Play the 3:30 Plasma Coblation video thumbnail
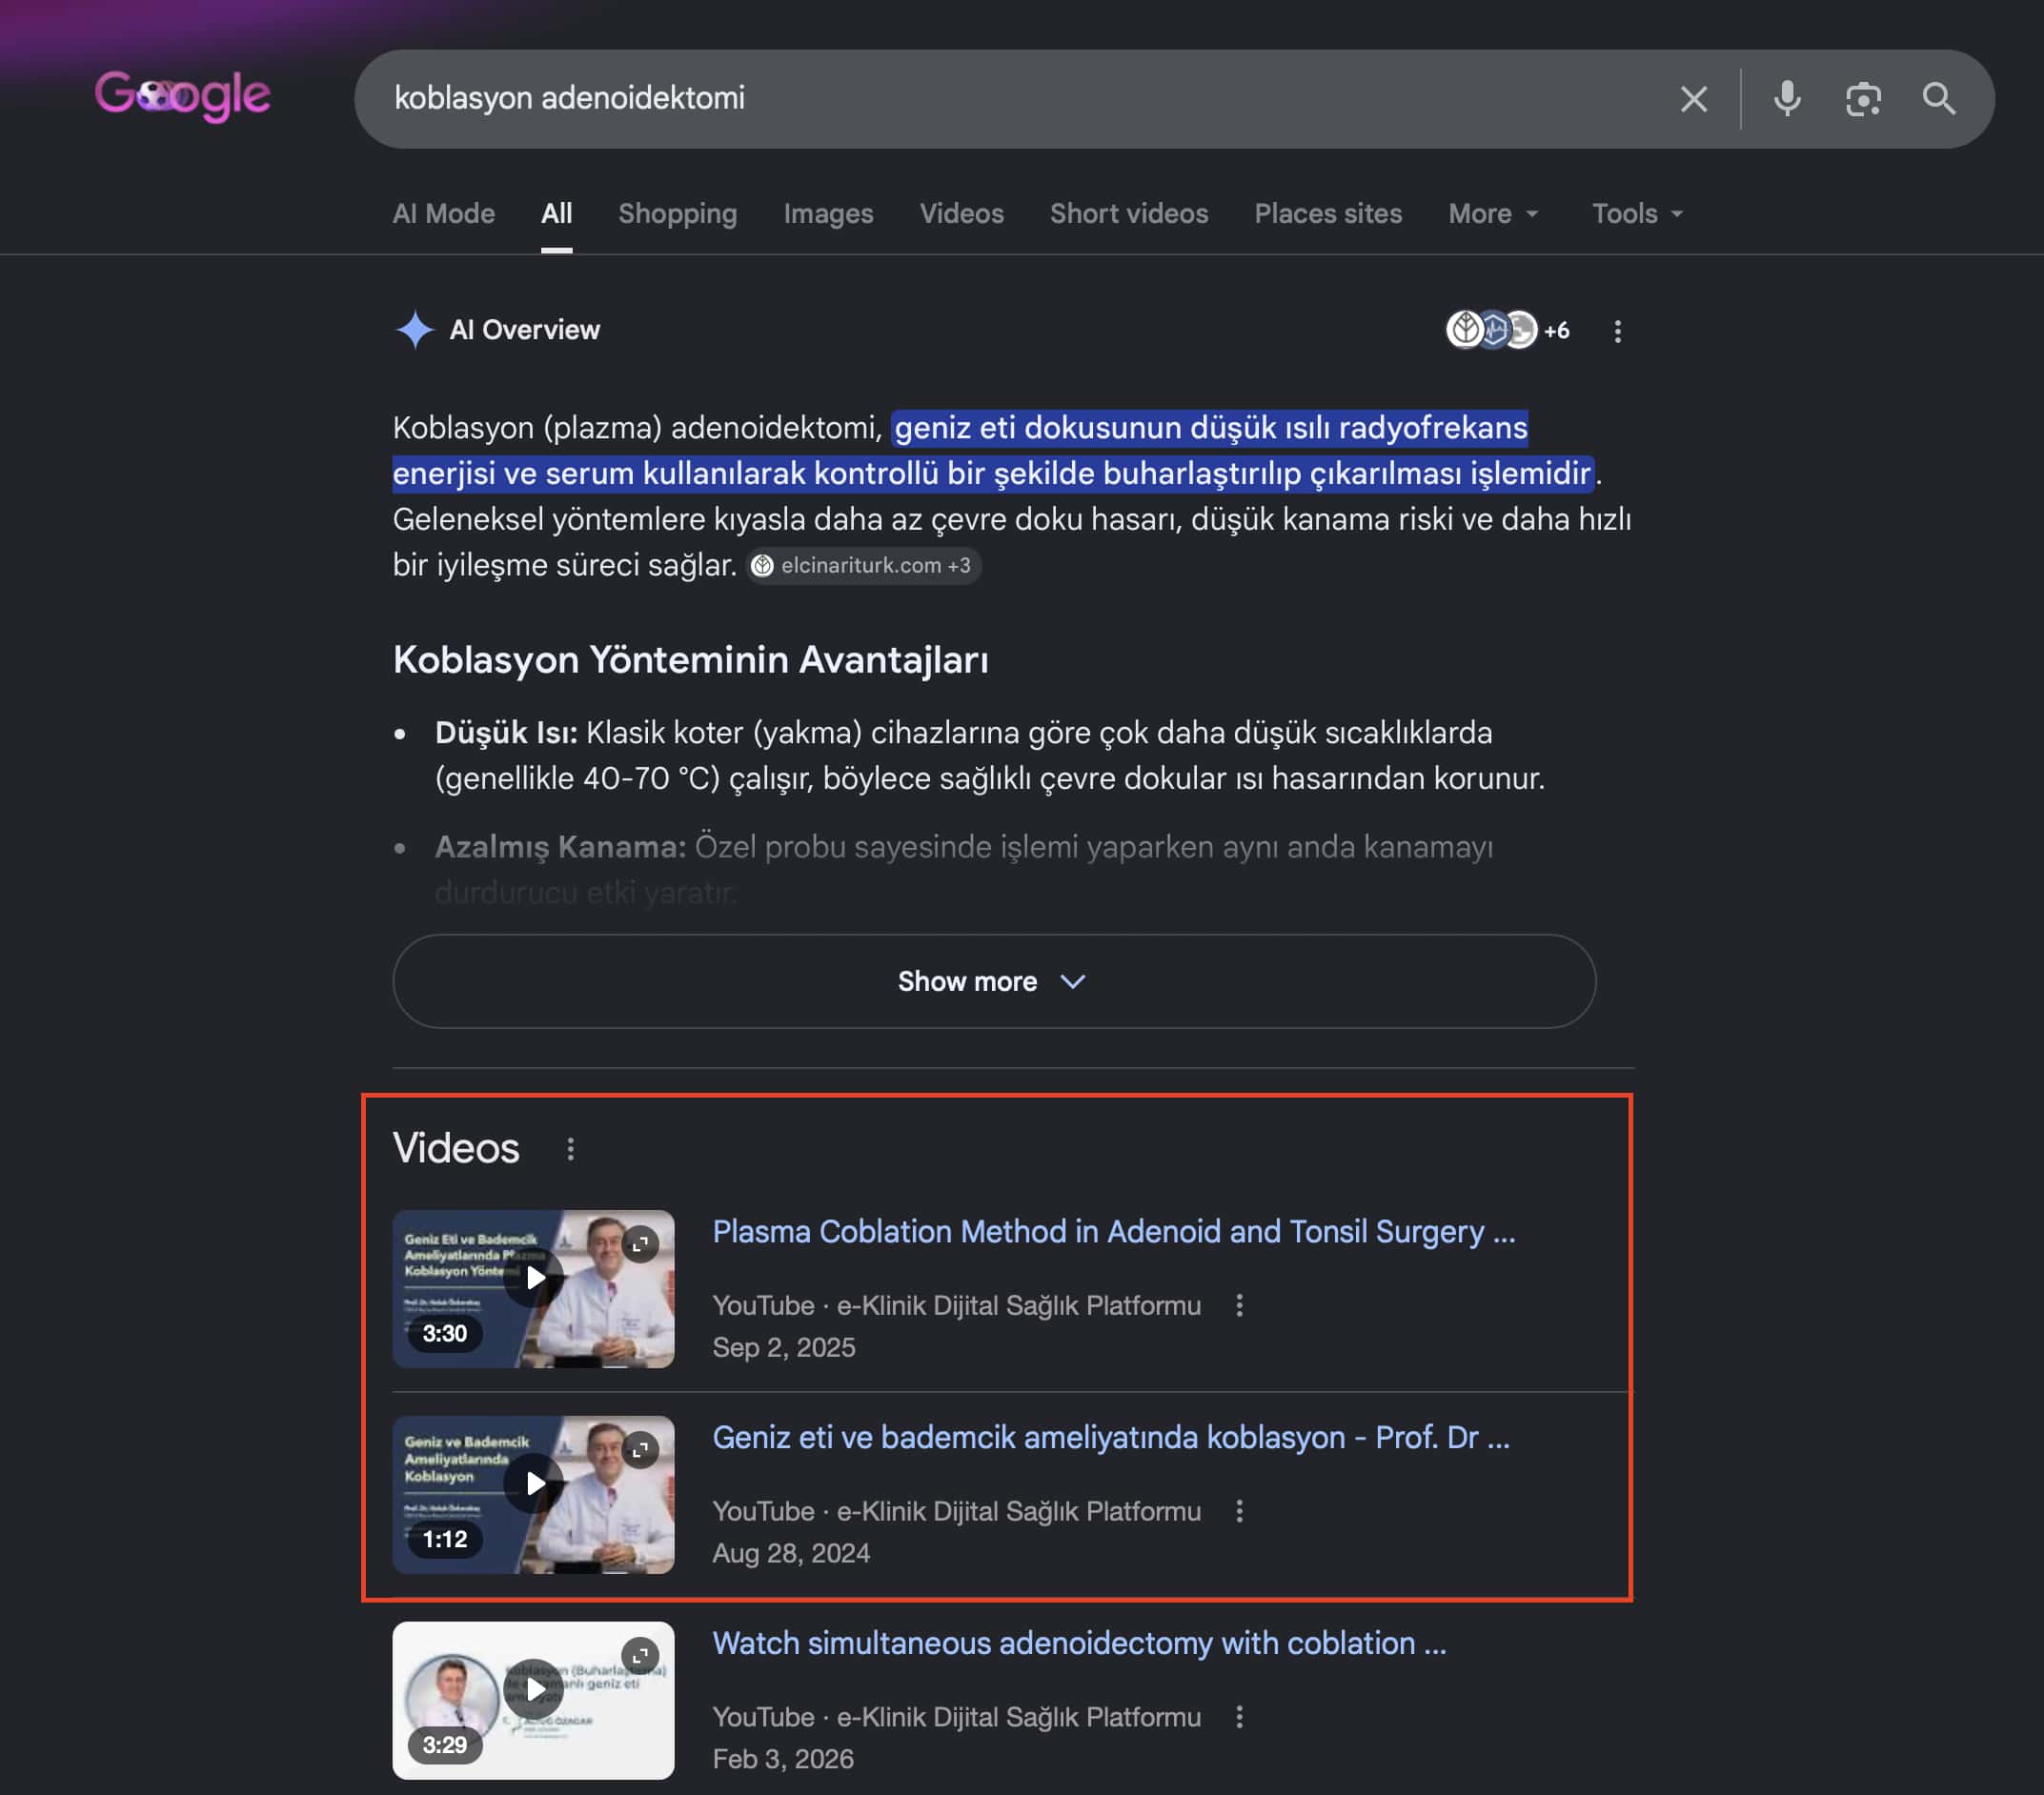The width and height of the screenshot is (2044, 1795). coord(533,1288)
